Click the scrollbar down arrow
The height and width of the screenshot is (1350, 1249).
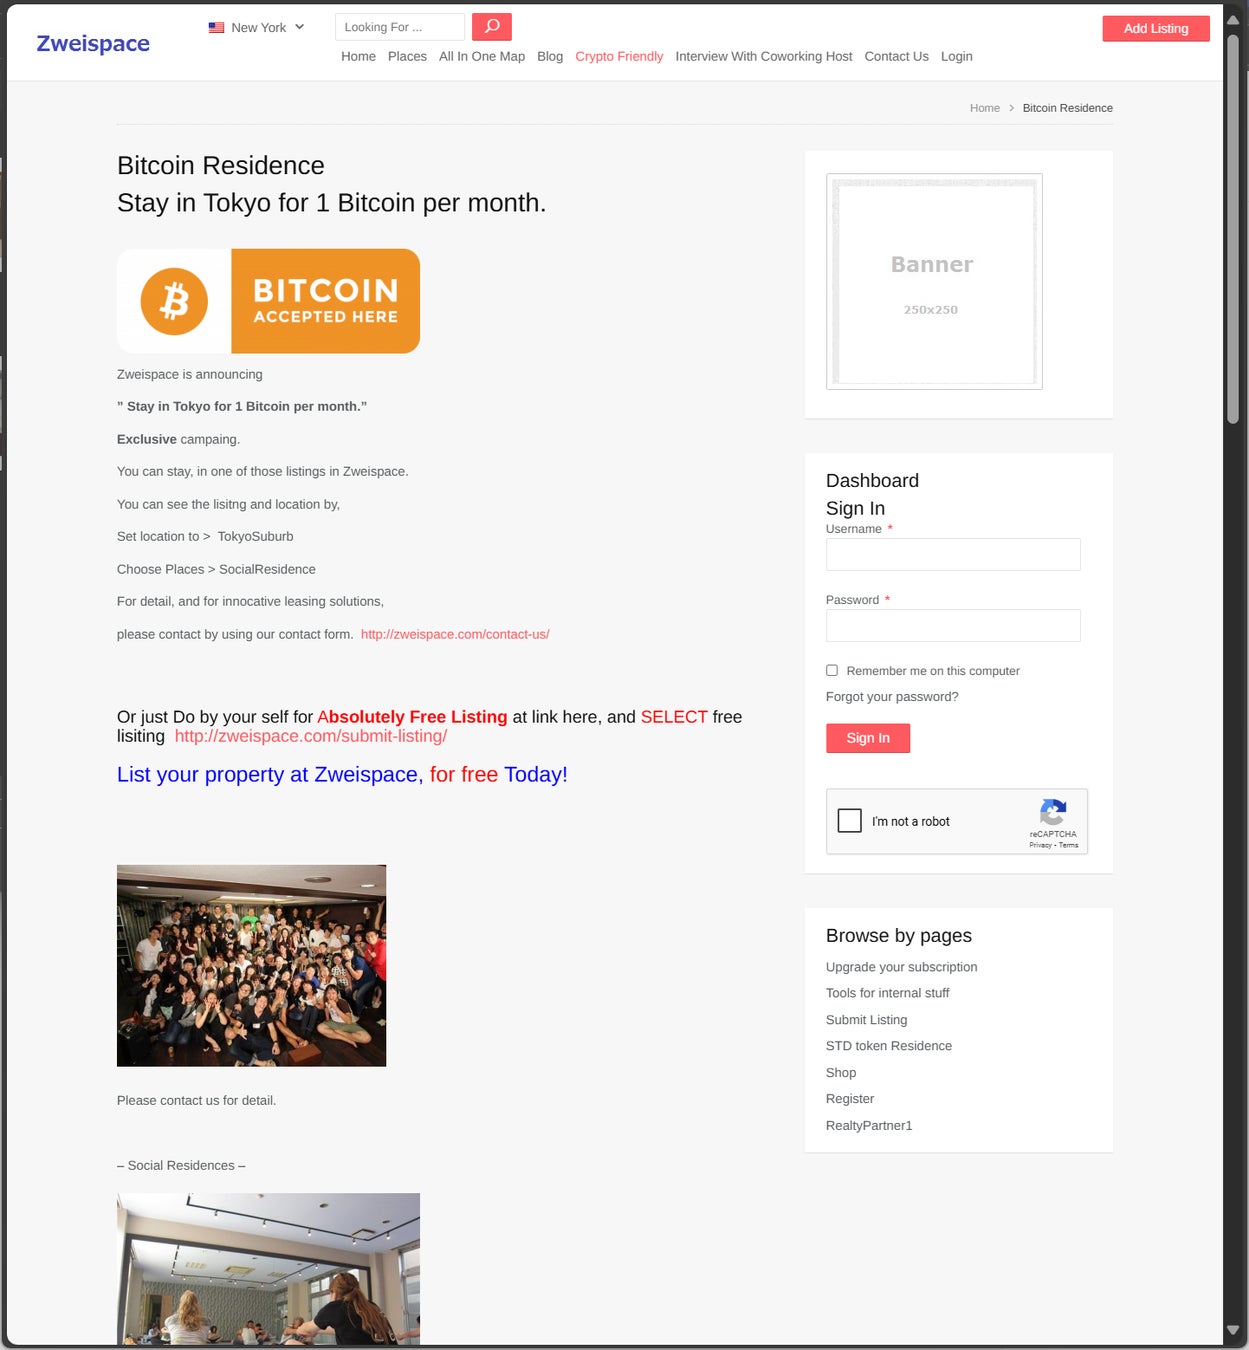pyautogui.click(x=1233, y=1330)
